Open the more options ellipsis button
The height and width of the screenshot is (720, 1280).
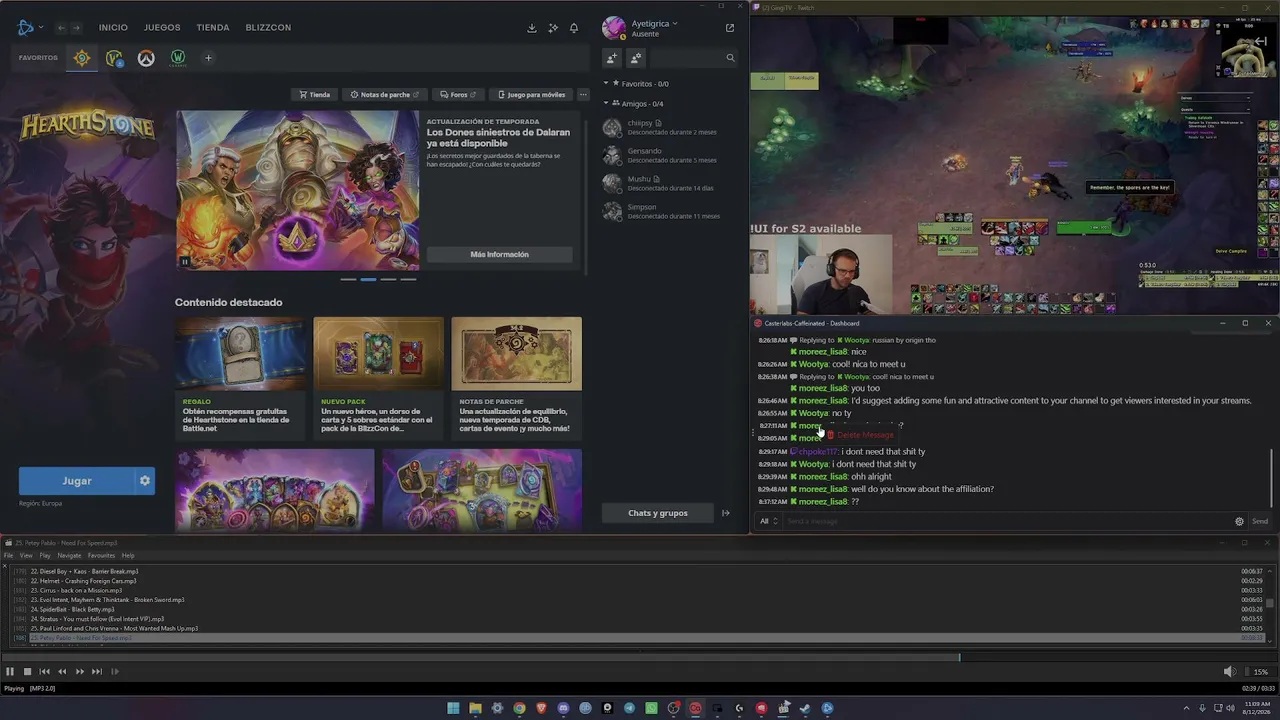pos(583,95)
